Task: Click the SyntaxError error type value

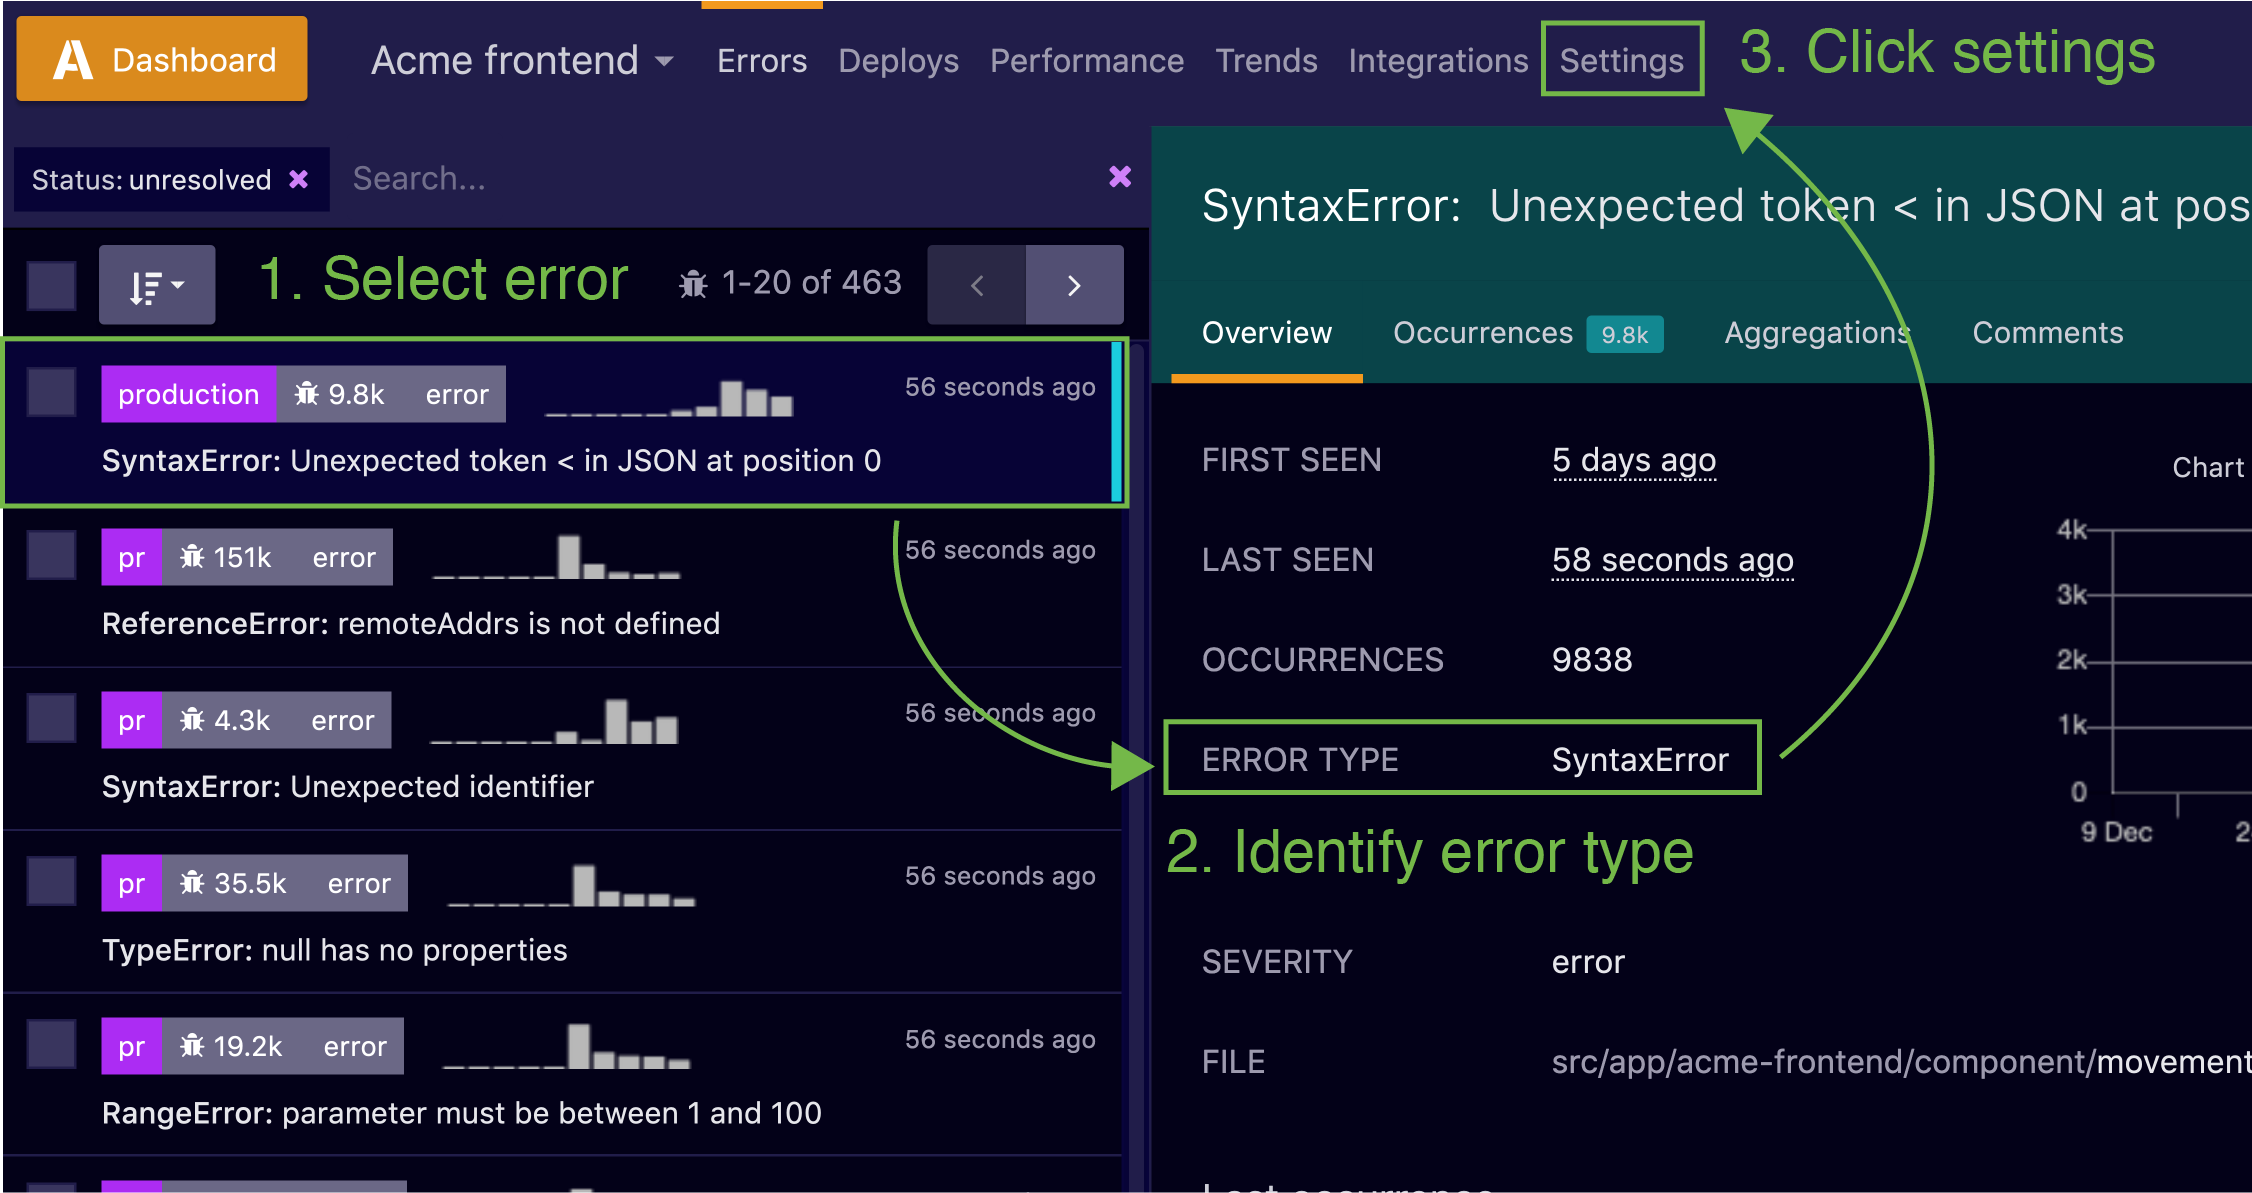Action: click(1640, 760)
